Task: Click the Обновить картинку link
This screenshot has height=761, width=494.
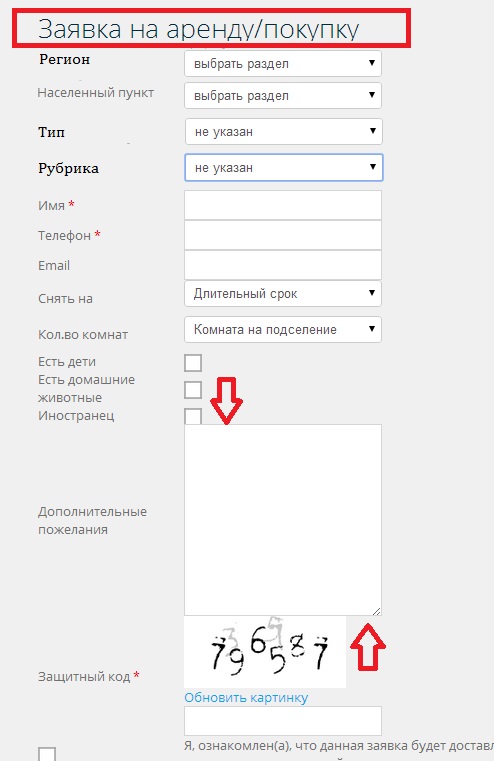Action: (x=246, y=697)
